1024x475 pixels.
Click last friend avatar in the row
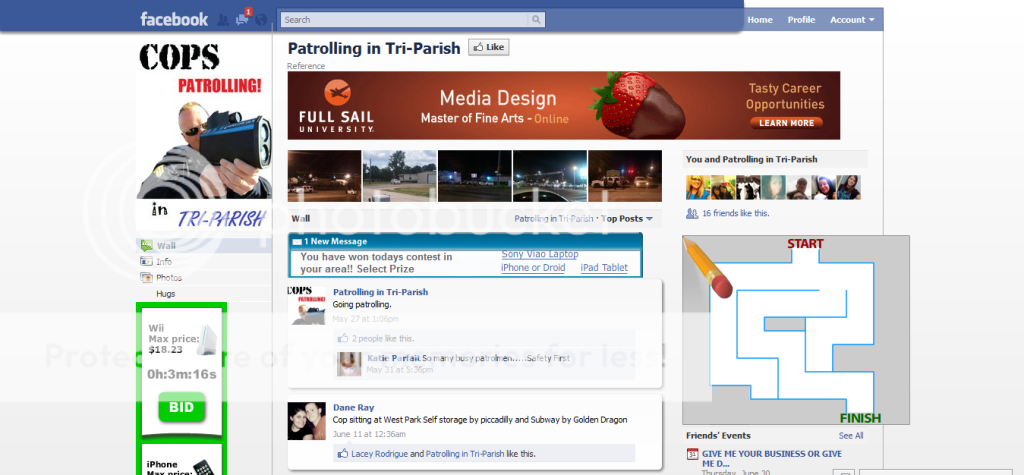(x=848, y=188)
